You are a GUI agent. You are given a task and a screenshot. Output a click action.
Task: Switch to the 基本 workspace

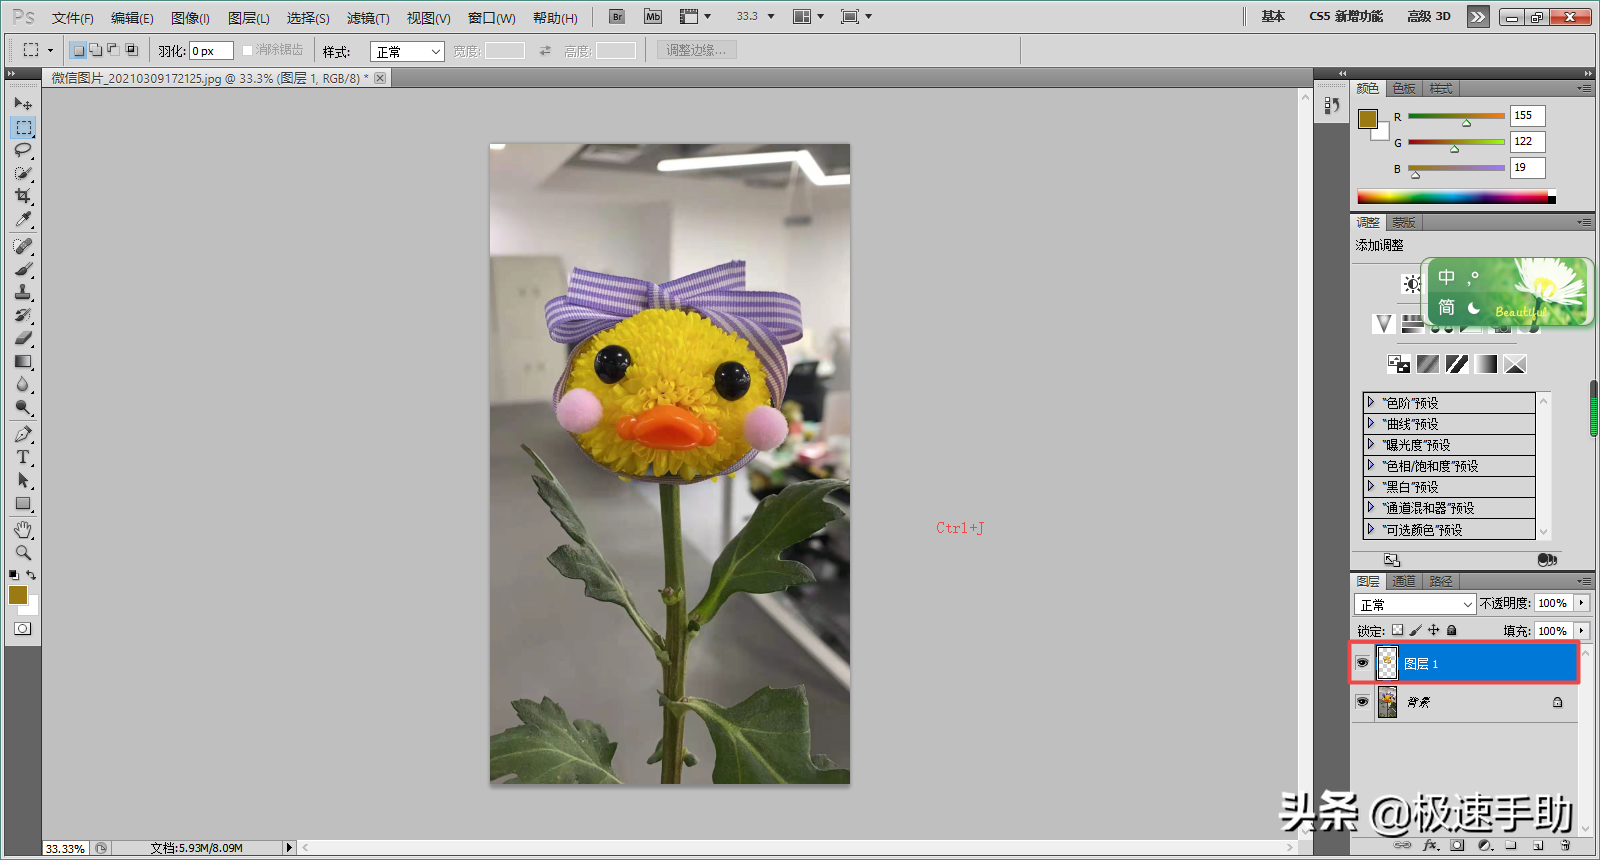pyautogui.click(x=1273, y=16)
